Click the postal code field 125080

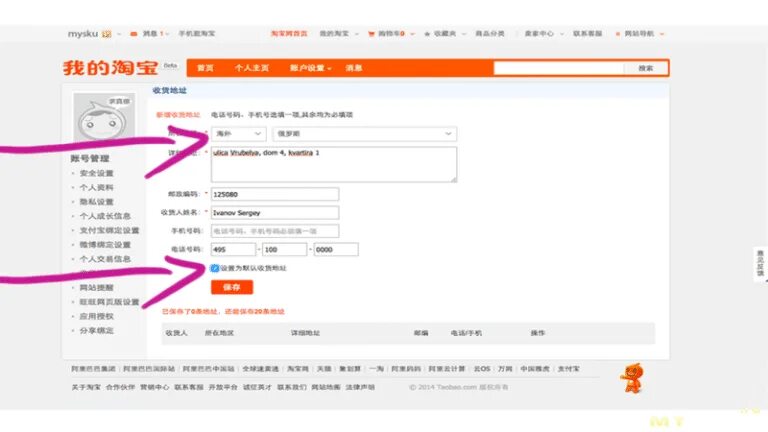coord(275,194)
